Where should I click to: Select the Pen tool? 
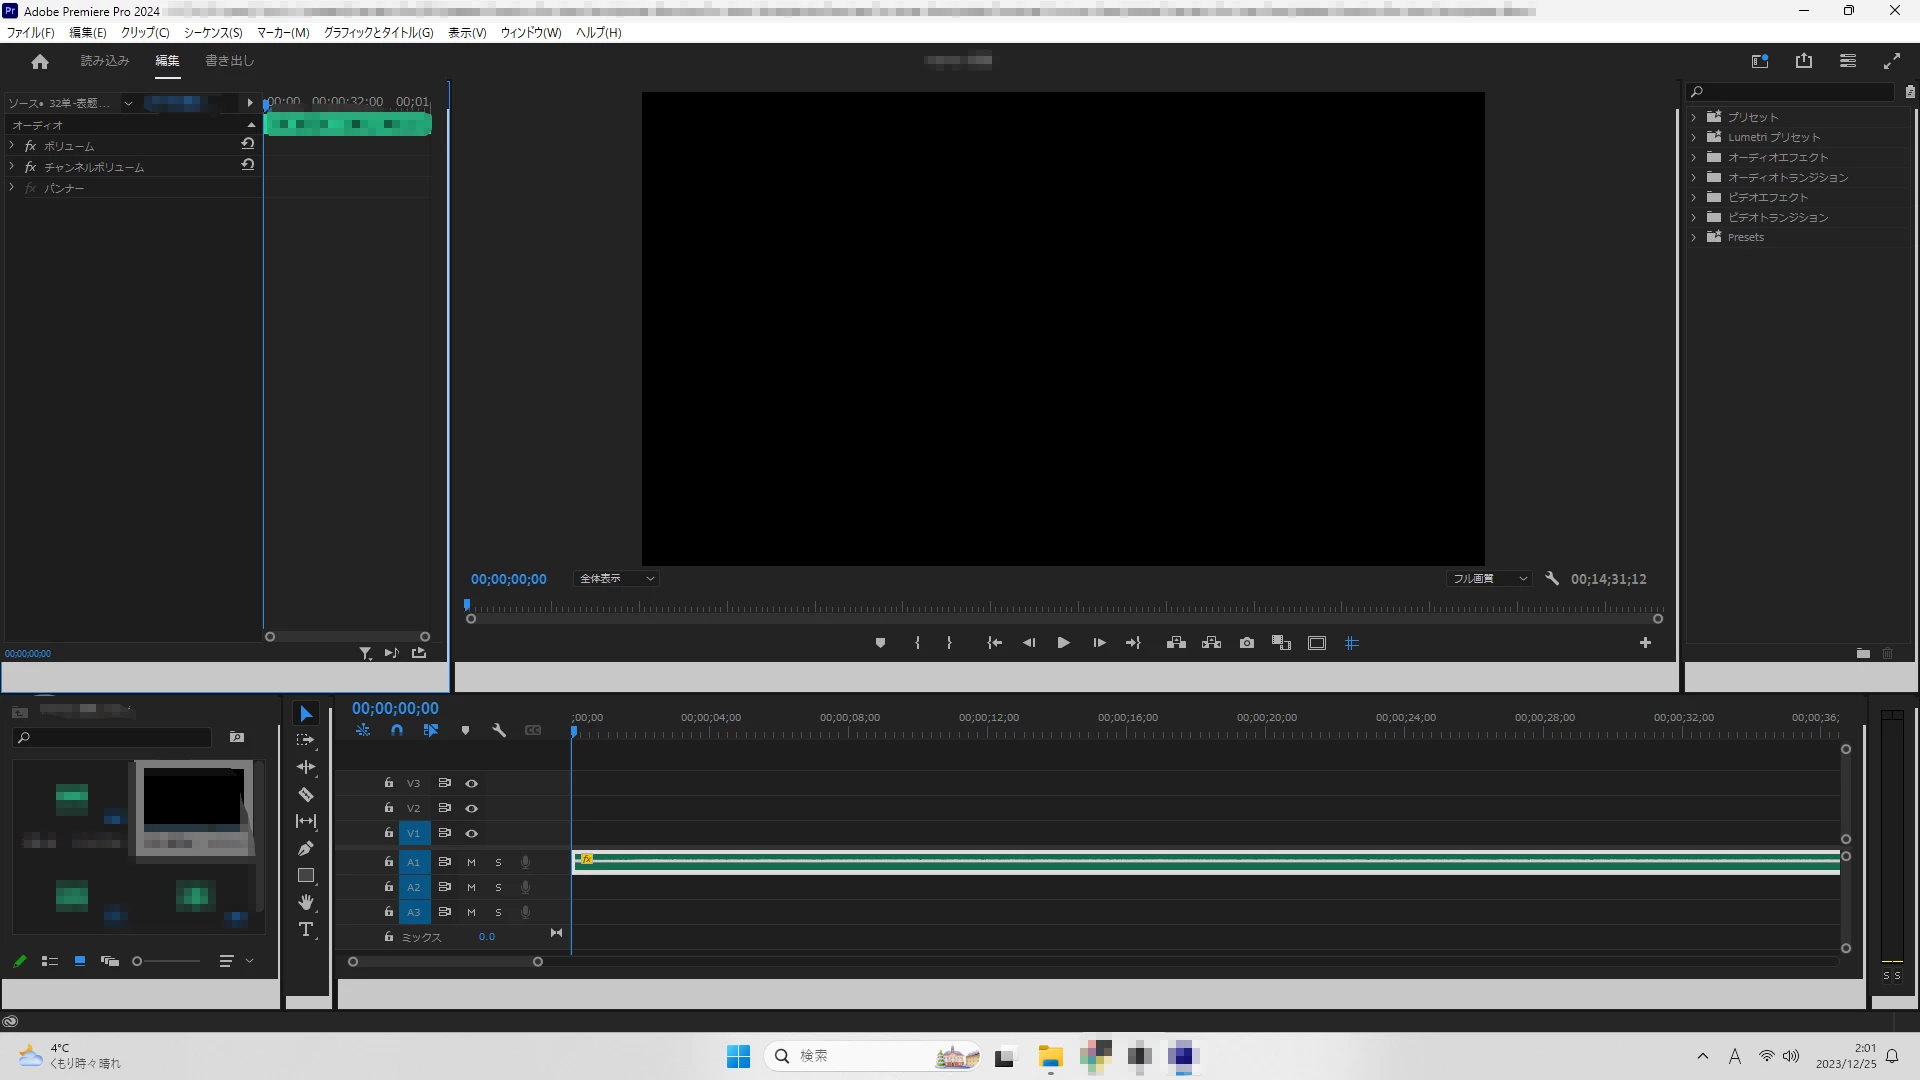[x=306, y=848]
